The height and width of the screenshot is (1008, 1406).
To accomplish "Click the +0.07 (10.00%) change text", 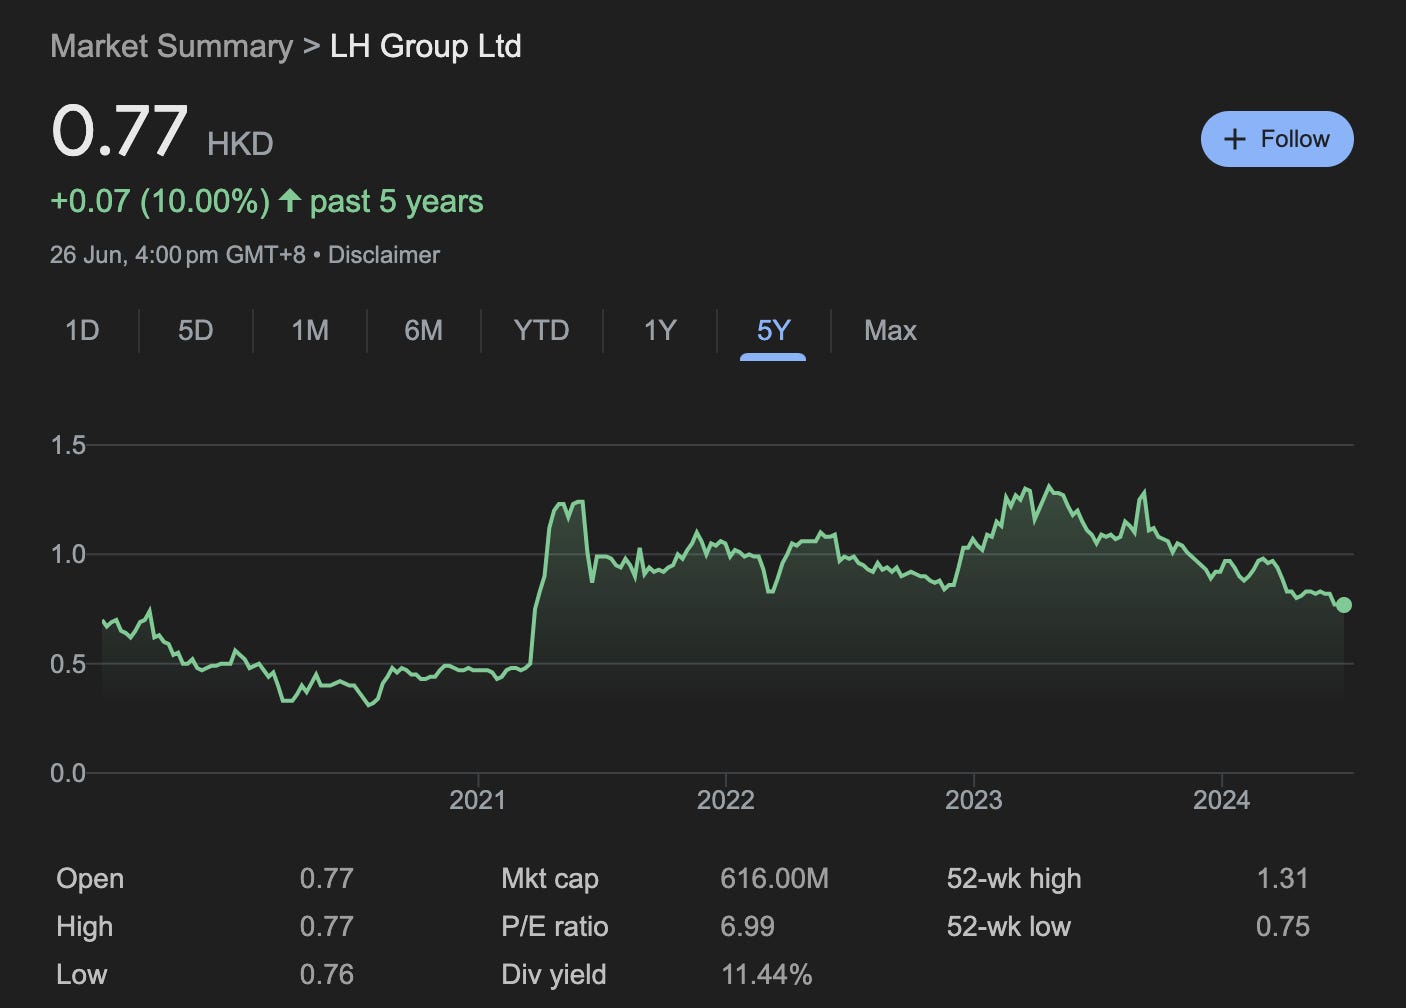I will pos(160,201).
